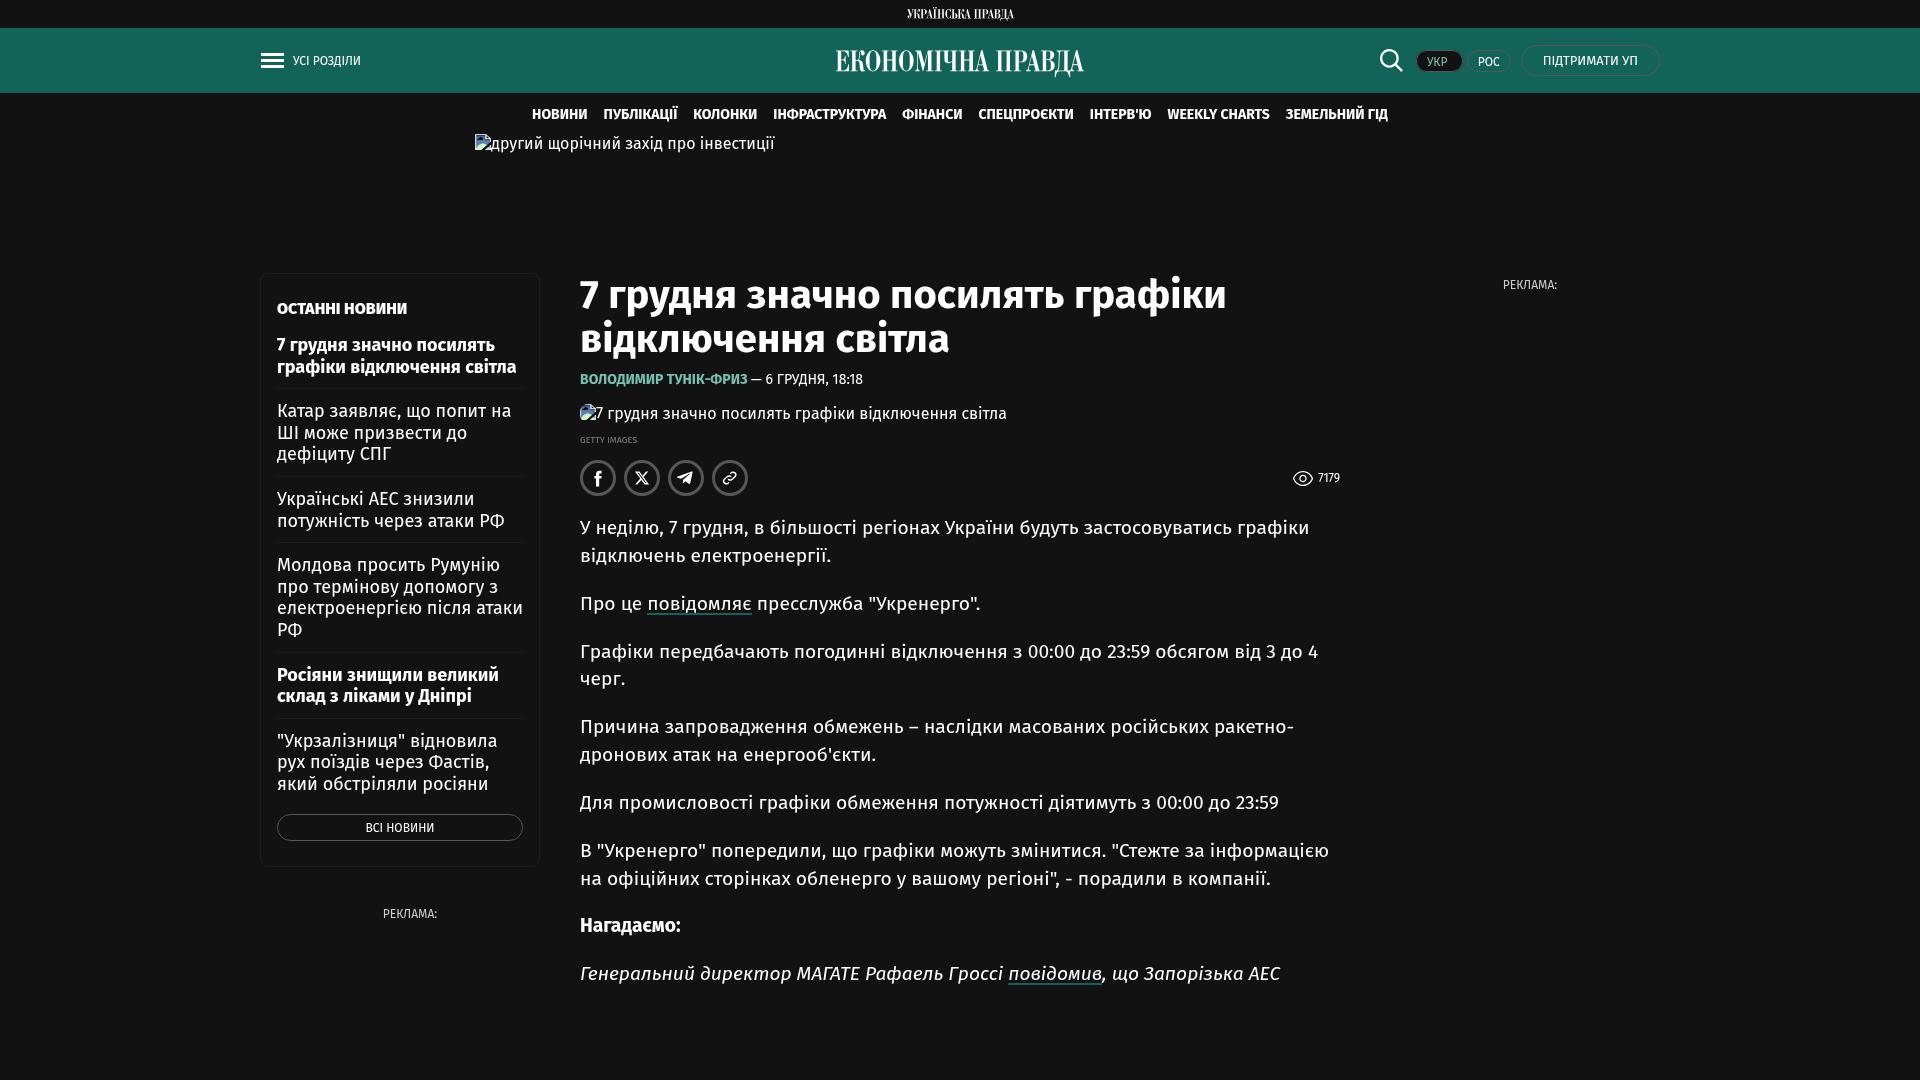The height and width of the screenshot is (1080, 1920).
Task: Click the Підтримати УП button
Action: tap(1590, 61)
